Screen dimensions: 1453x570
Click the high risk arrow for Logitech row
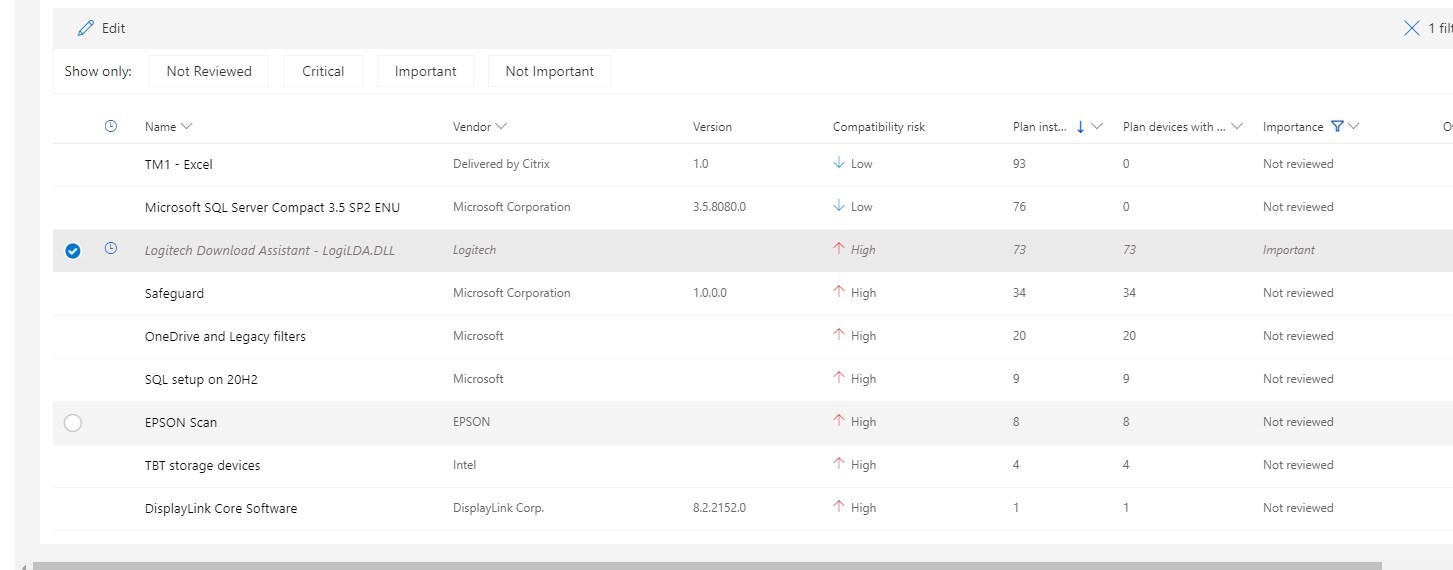click(839, 249)
